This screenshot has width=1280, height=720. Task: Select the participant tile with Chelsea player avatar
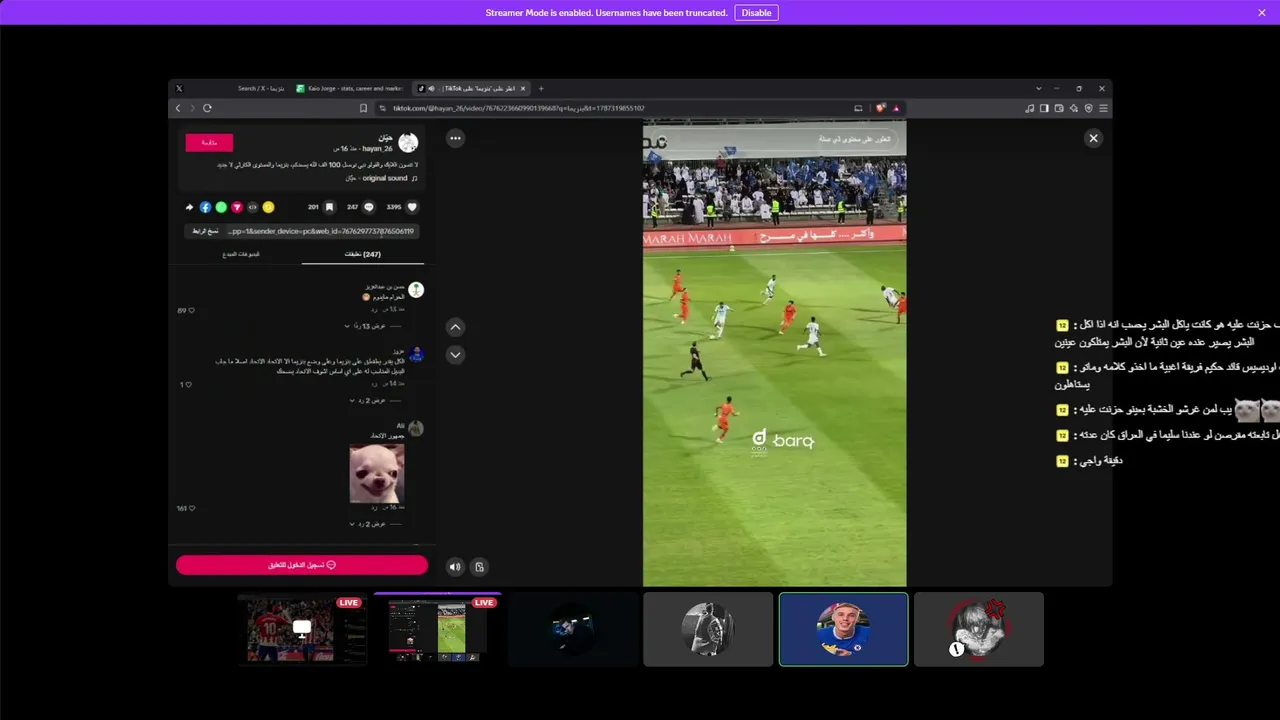(843, 629)
